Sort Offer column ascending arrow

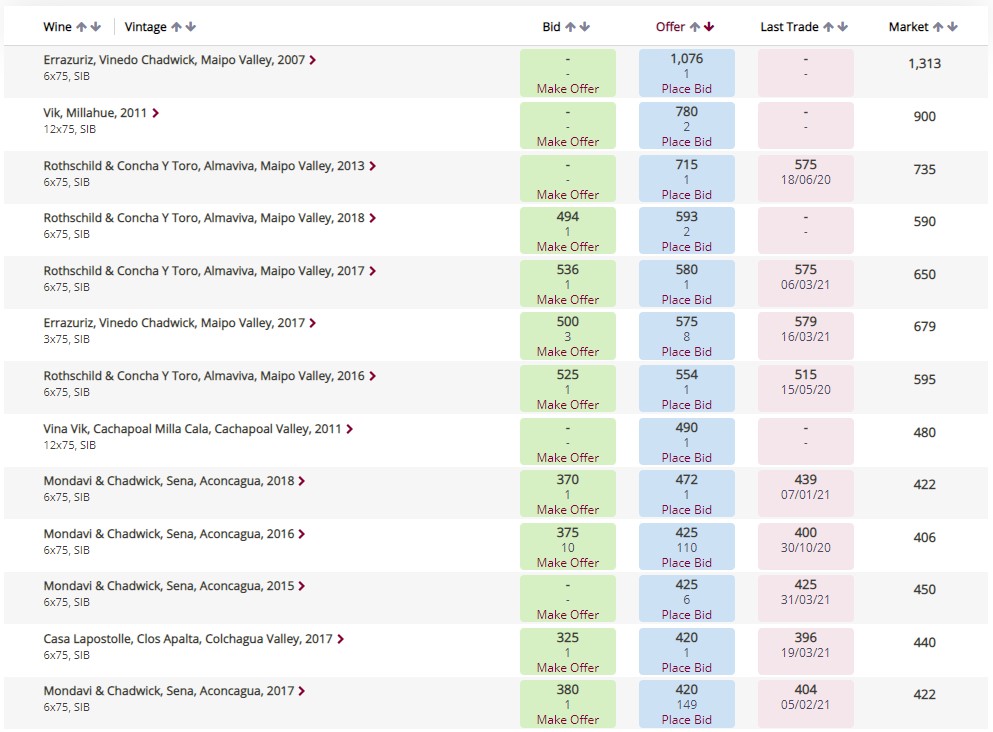point(695,27)
